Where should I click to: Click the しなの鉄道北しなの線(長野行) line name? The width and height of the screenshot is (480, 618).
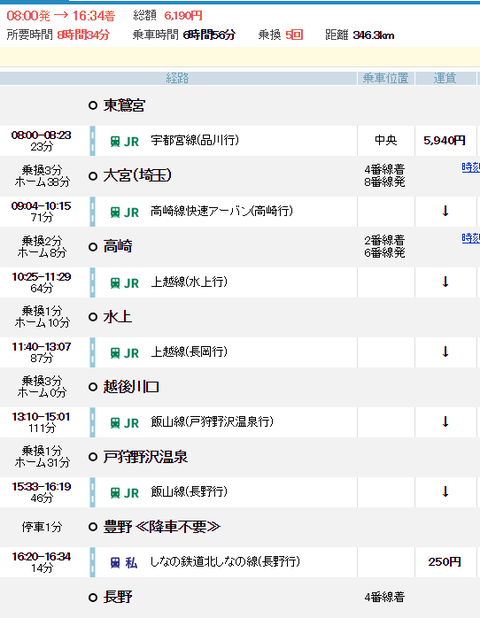225,562
